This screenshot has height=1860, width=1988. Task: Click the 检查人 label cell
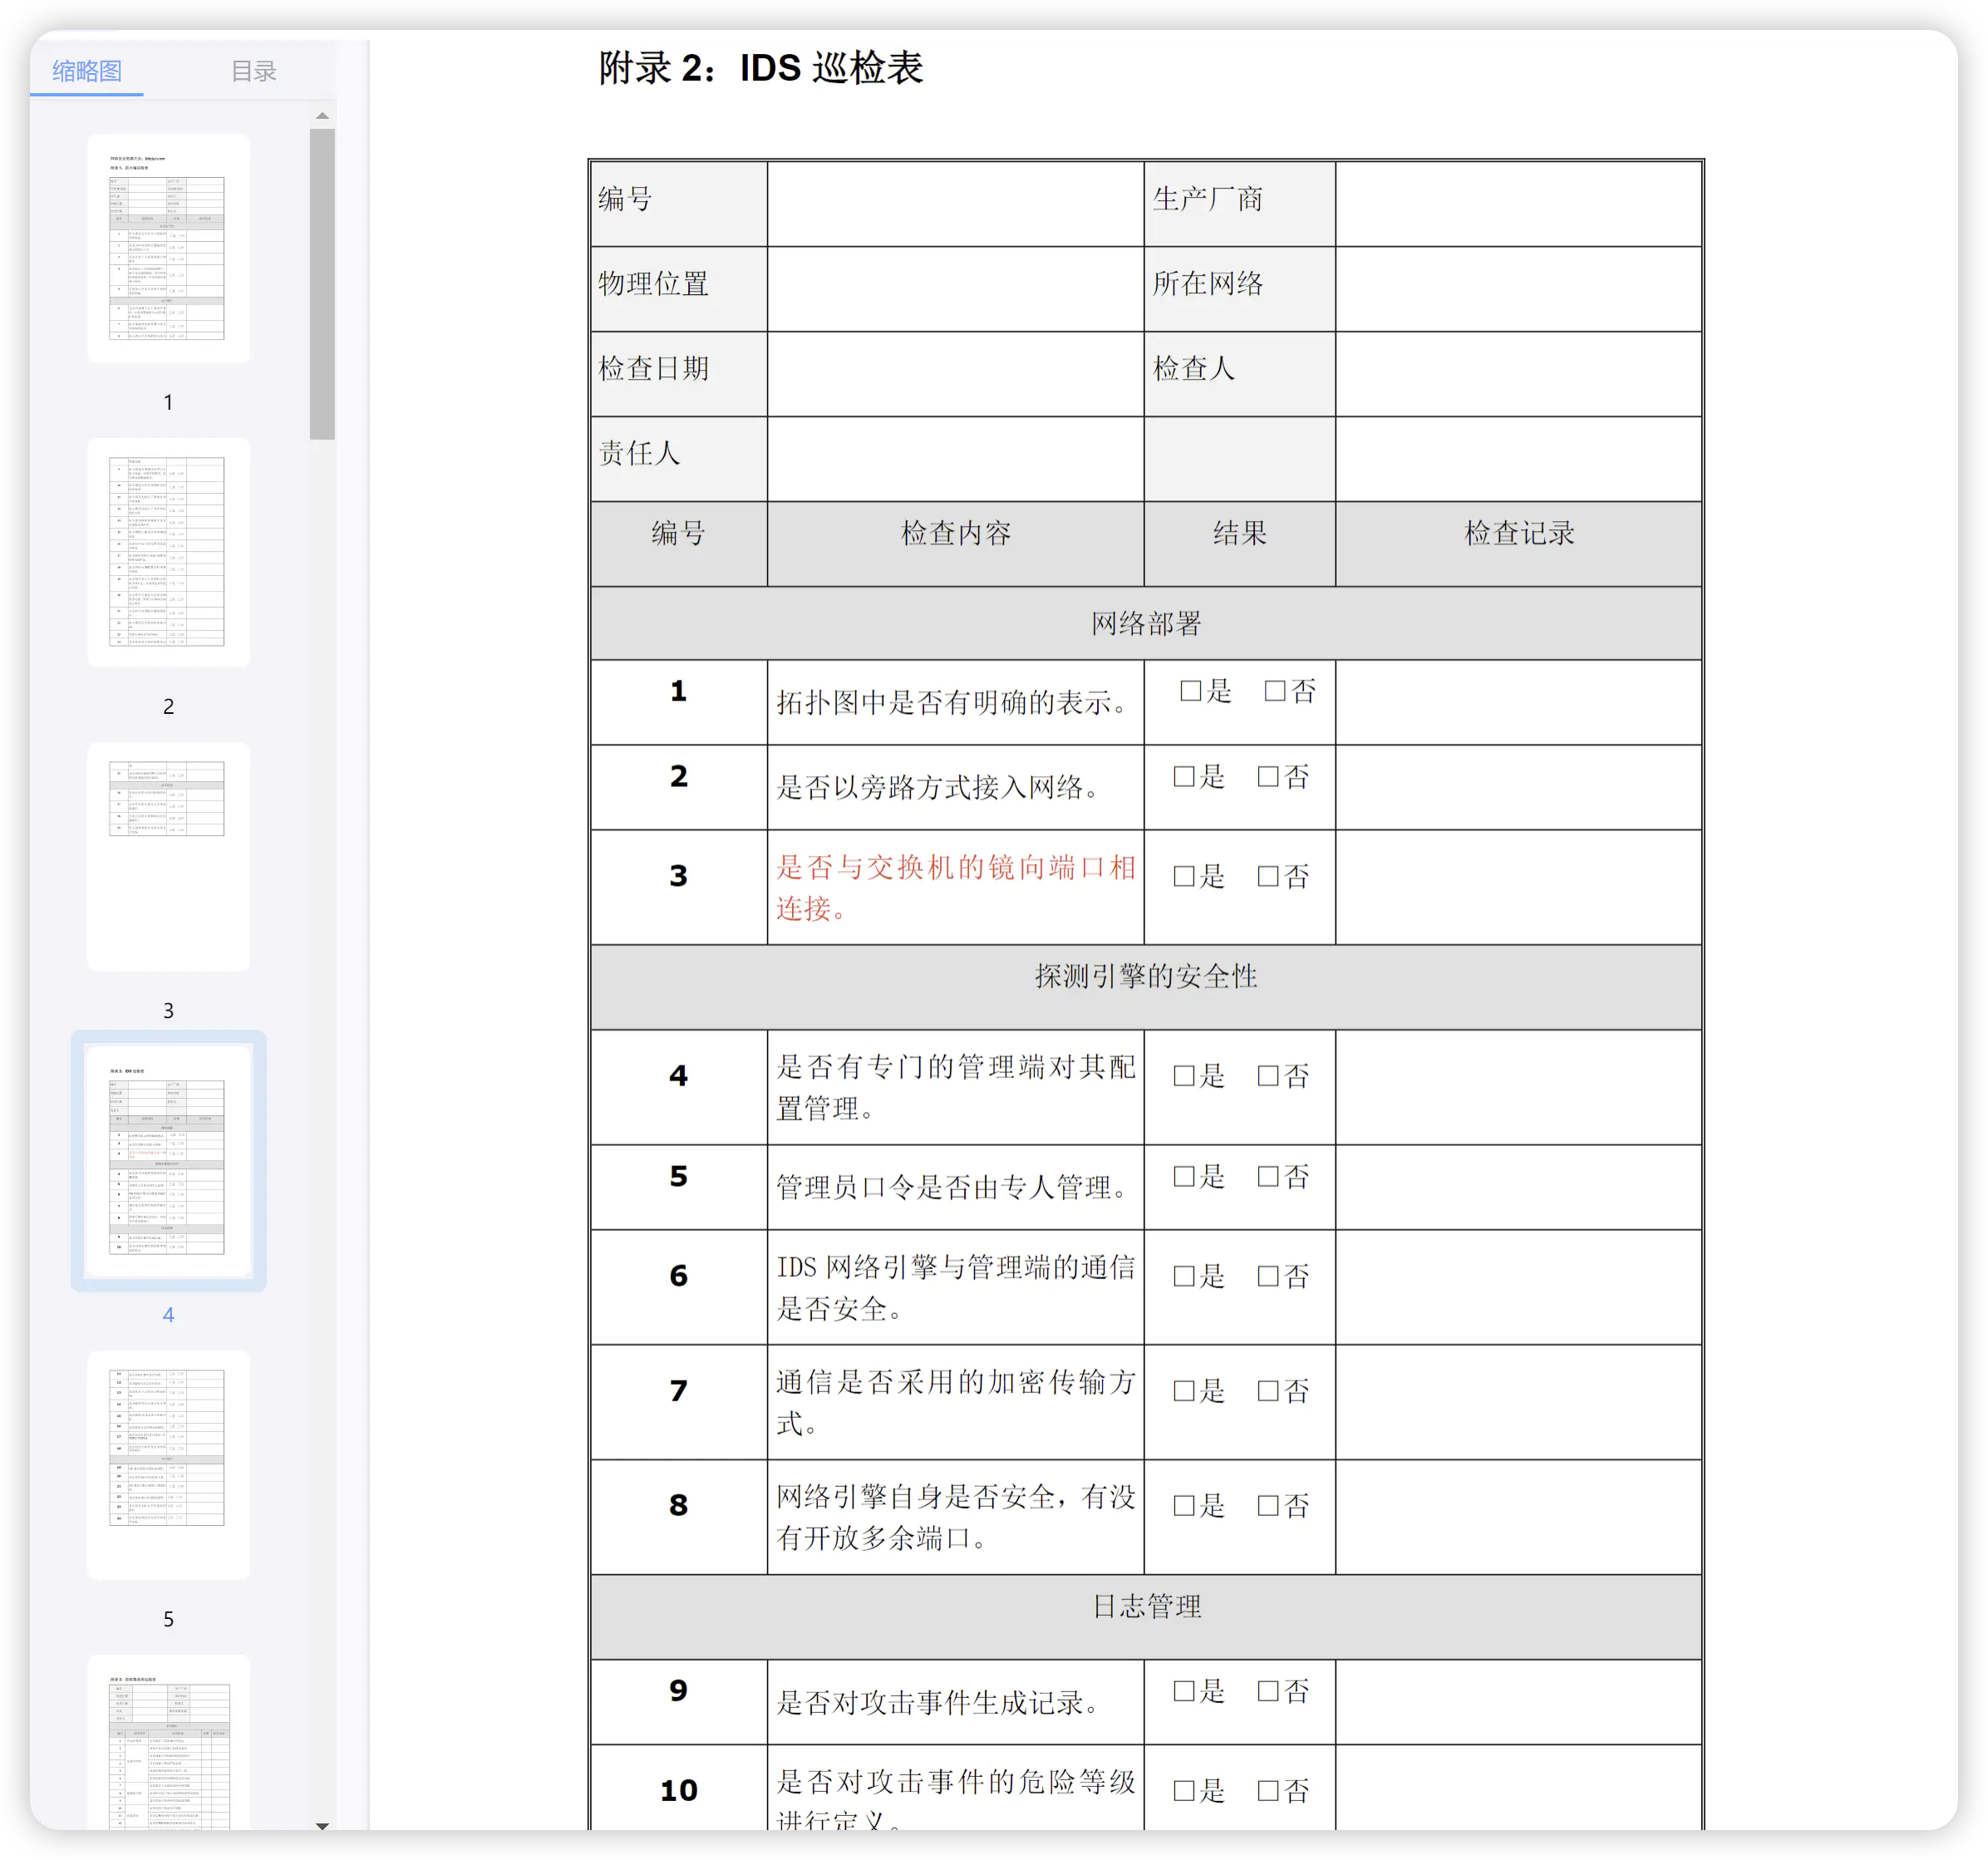click(x=1240, y=374)
